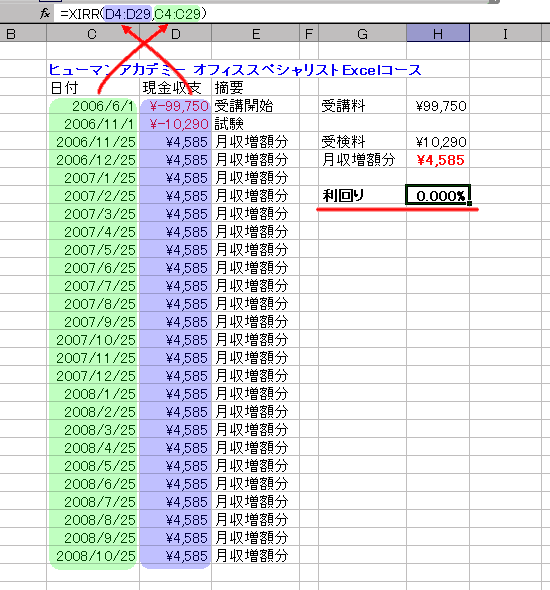The width and height of the screenshot is (550, 590).
Task: Select the date cell 2007/8/25
Action: click(93, 304)
